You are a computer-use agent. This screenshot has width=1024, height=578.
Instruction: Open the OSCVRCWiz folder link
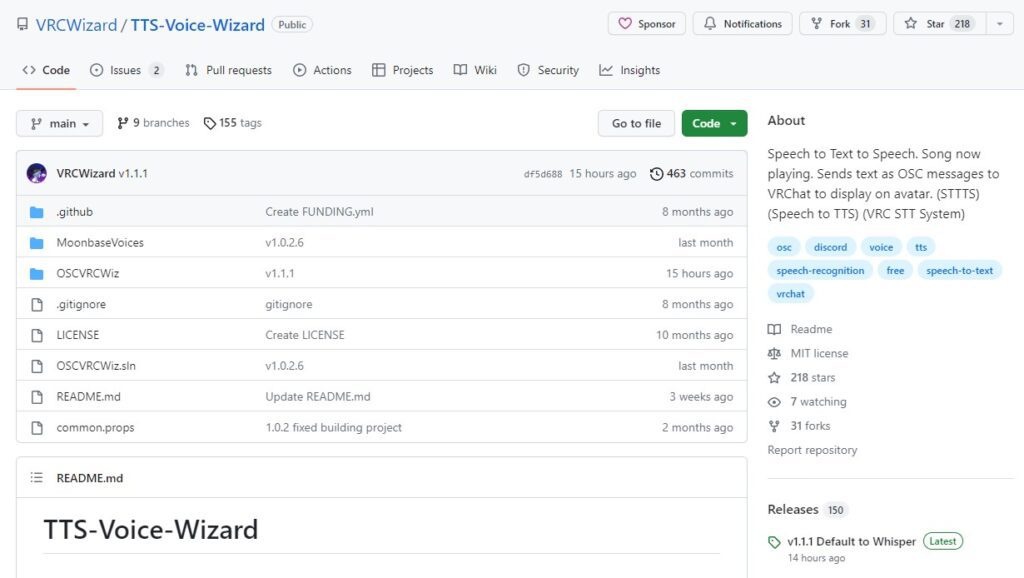point(88,274)
